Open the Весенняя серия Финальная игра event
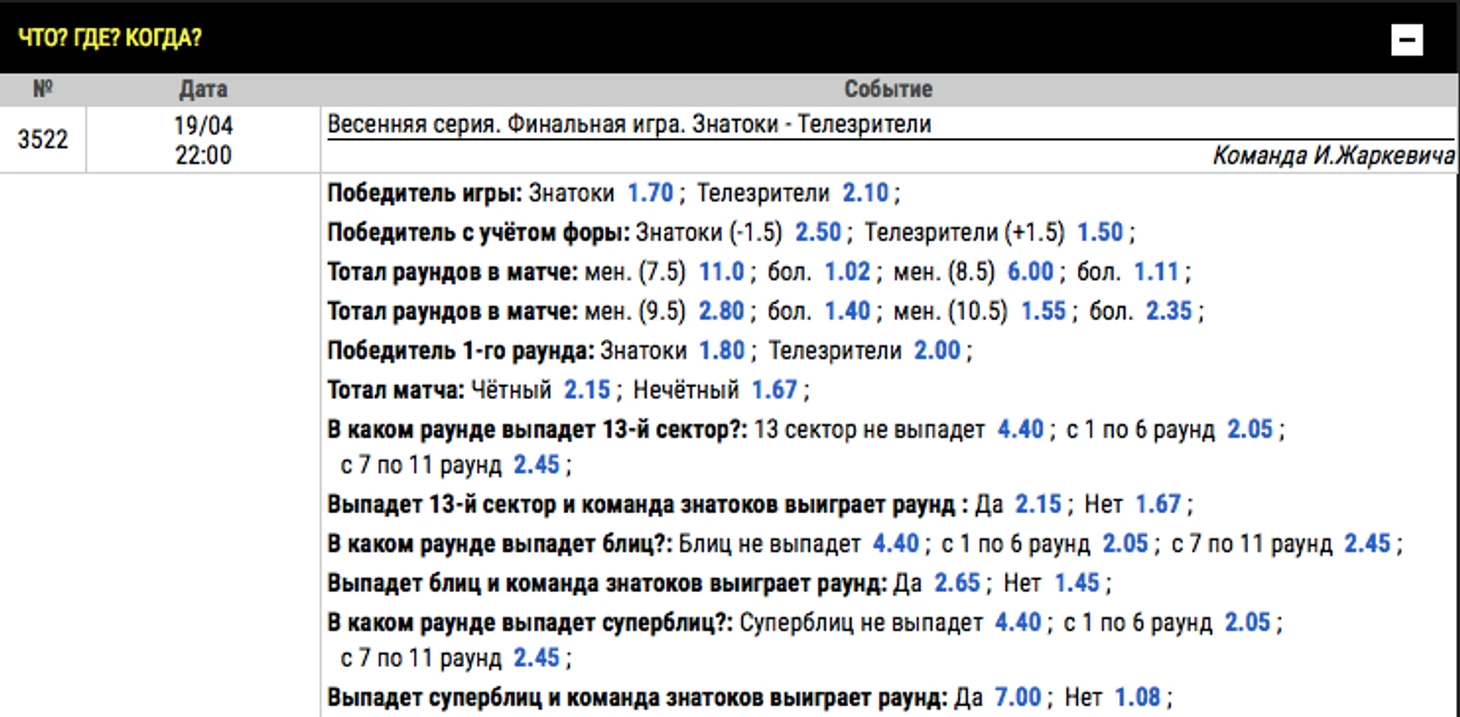This screenshot has height=717, width=1460. pyautogui.click(x=630, y=125)
